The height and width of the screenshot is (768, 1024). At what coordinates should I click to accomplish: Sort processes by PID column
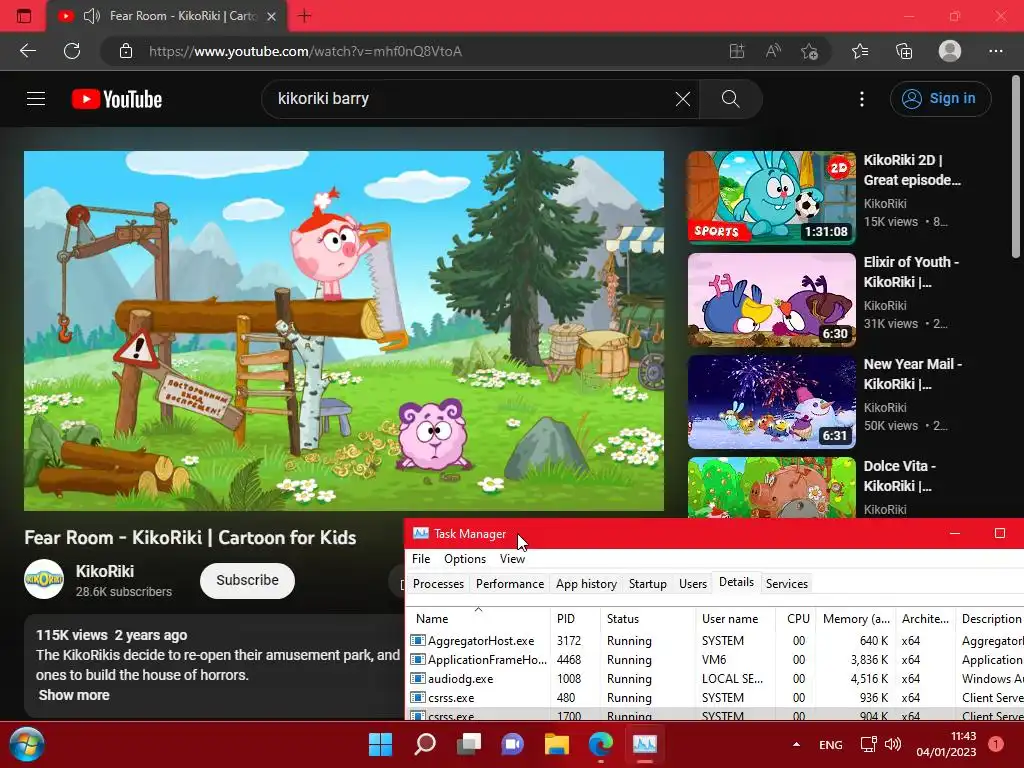click(575, 618)
